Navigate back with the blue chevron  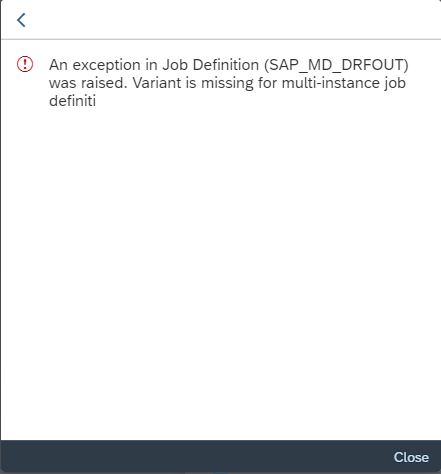tap(21, 20)
